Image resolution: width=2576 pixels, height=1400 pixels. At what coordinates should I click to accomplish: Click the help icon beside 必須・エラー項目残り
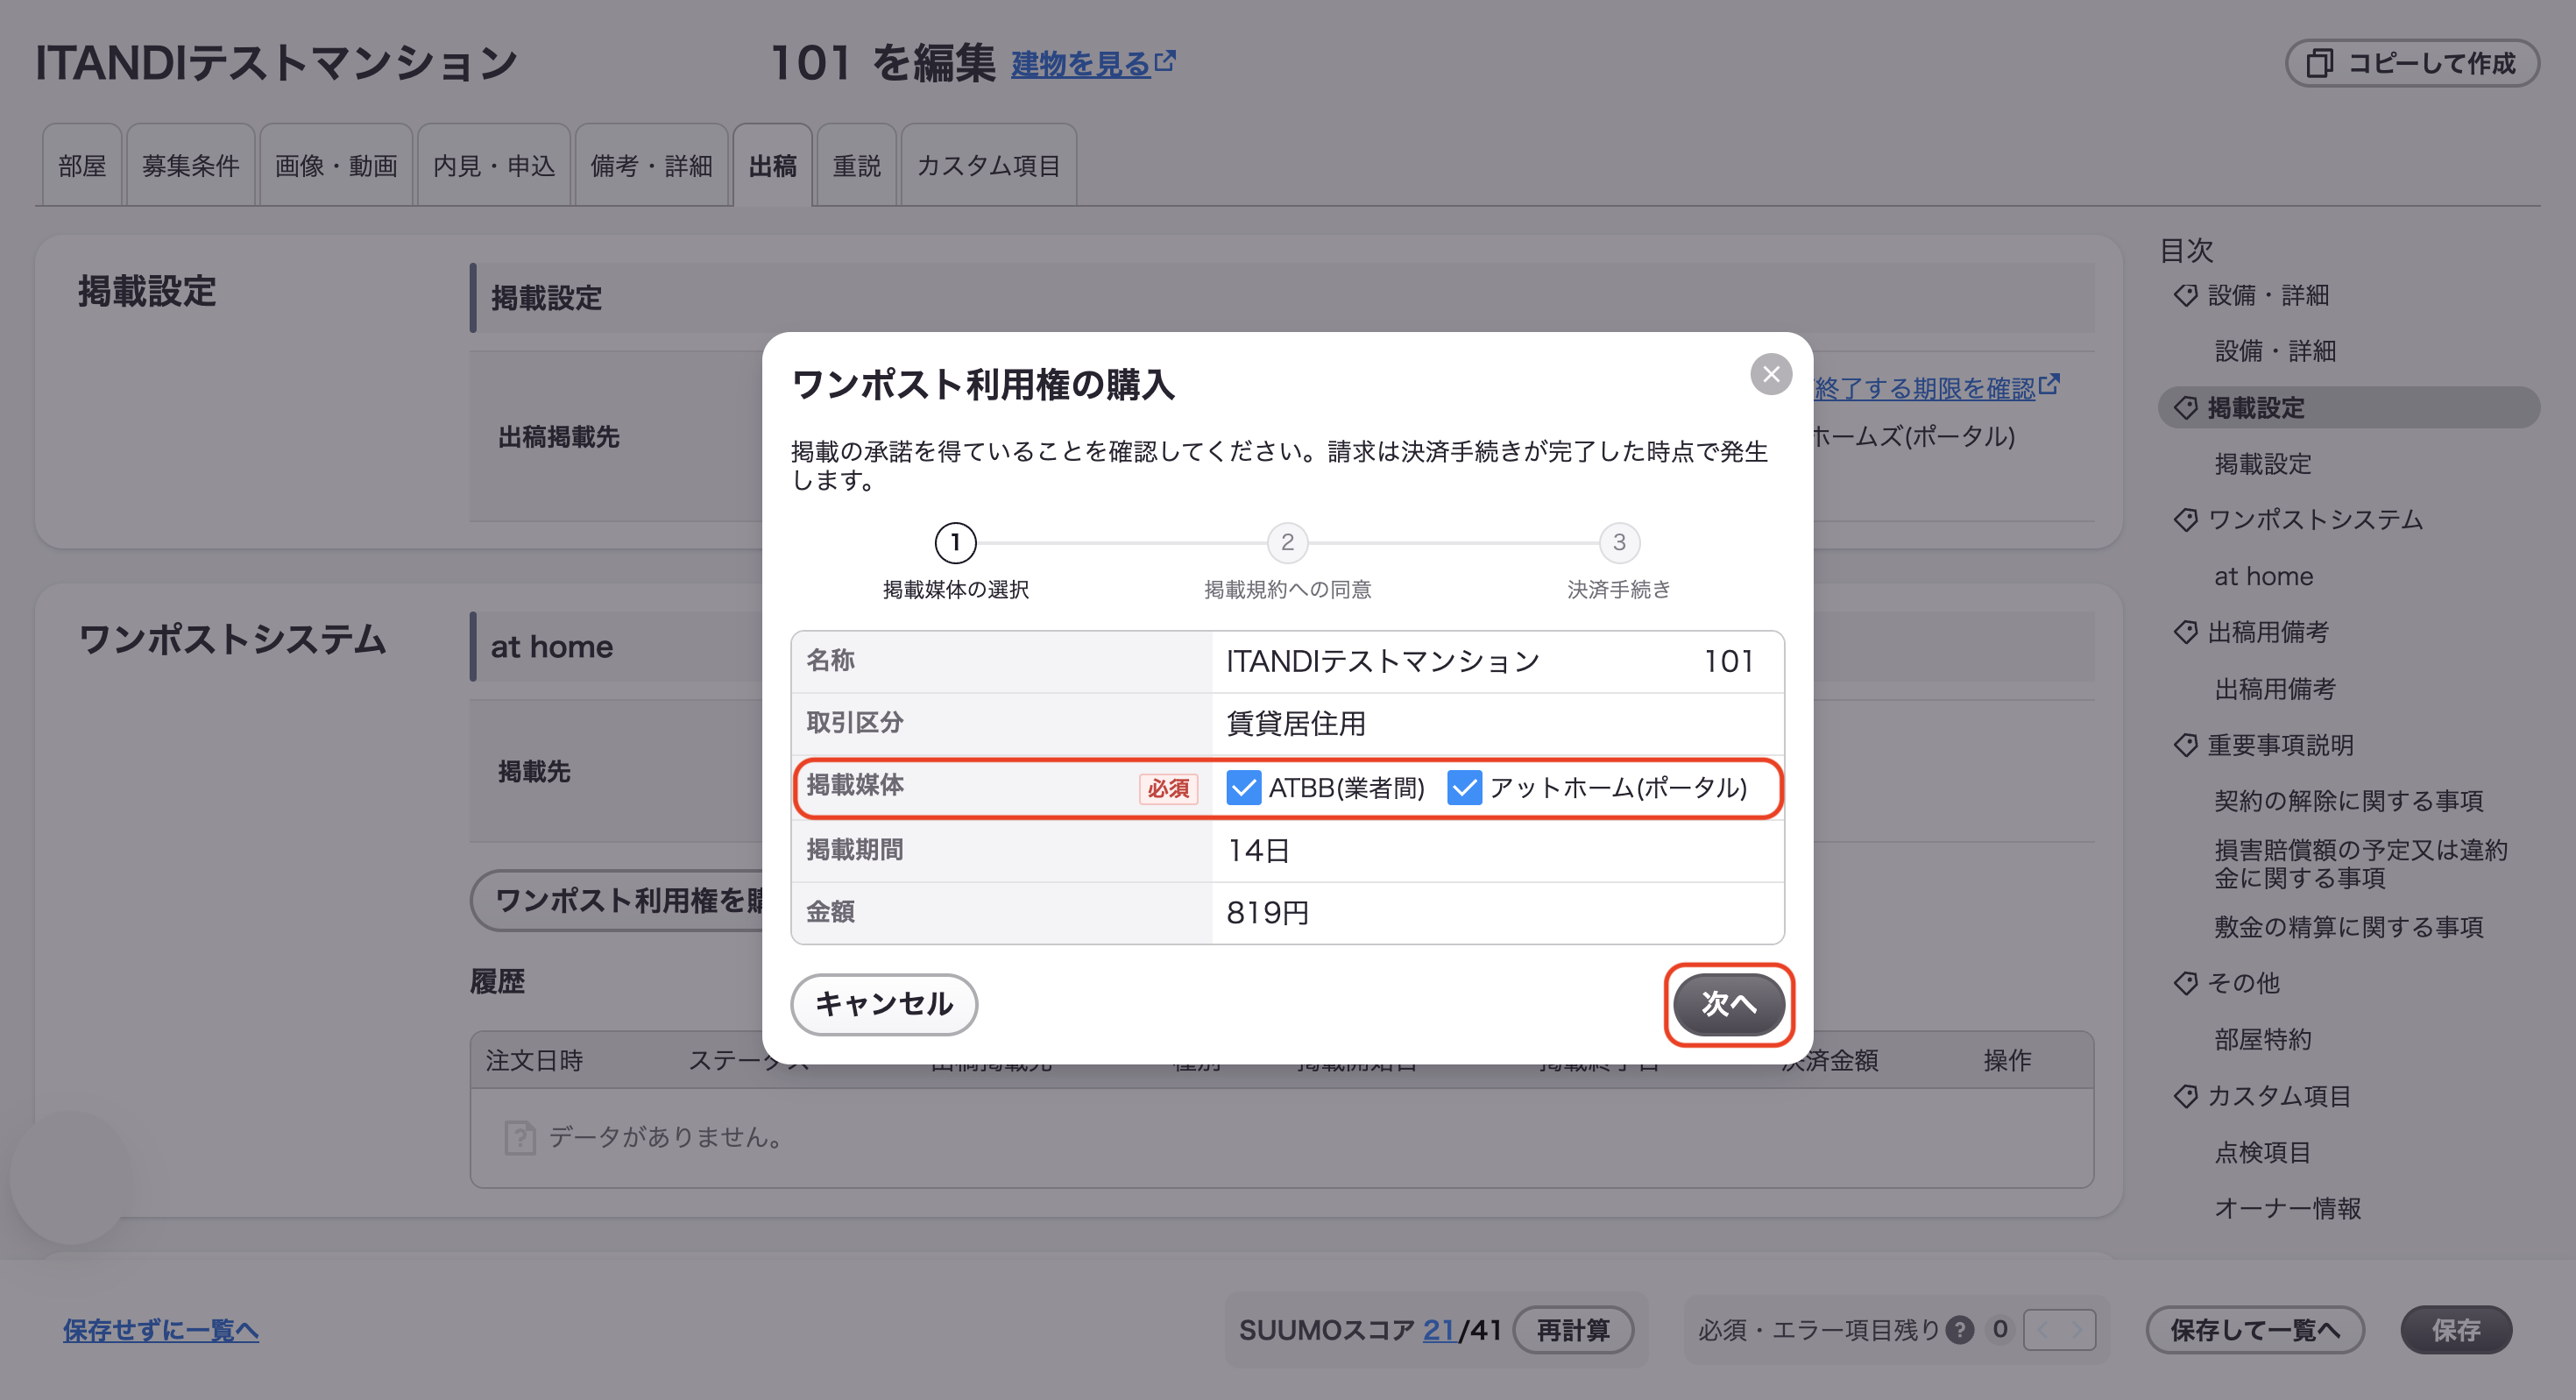point(1959,1330)
